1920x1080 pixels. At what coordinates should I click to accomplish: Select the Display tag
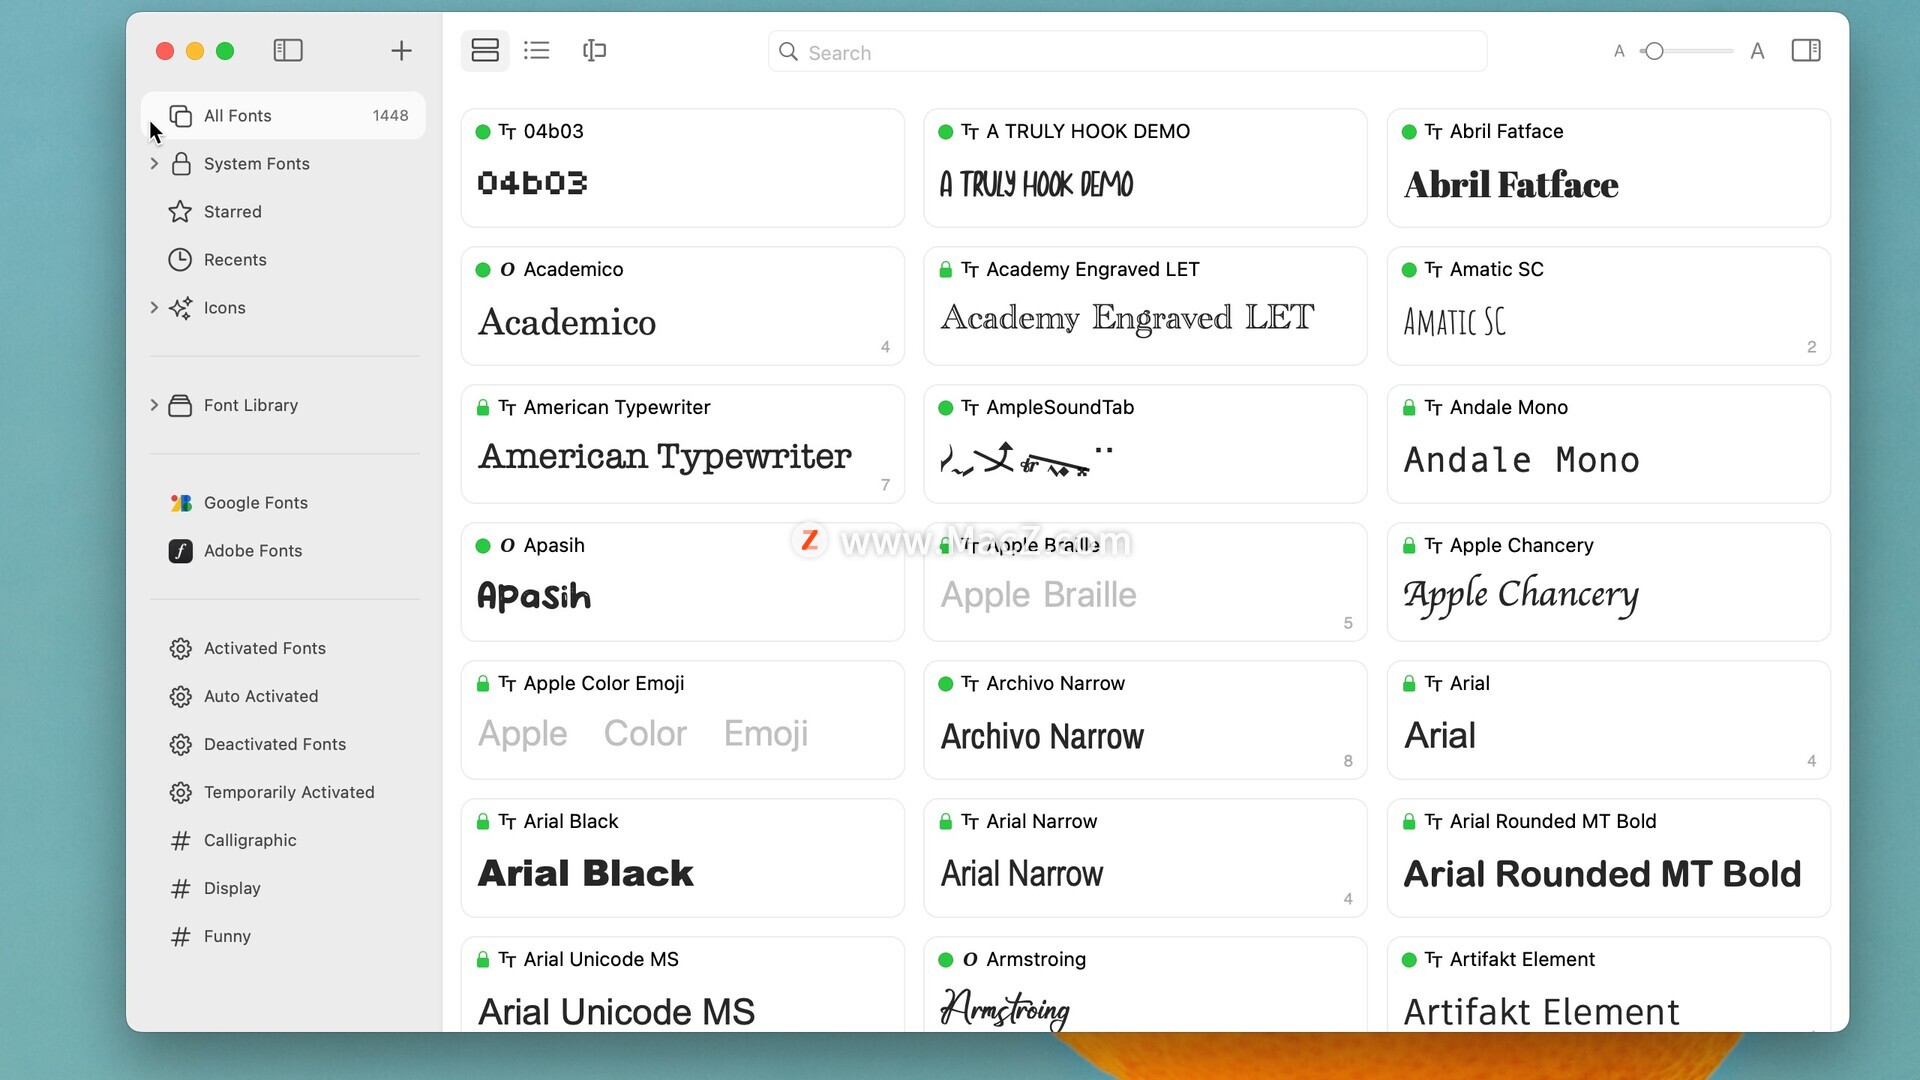pos(232,888)
